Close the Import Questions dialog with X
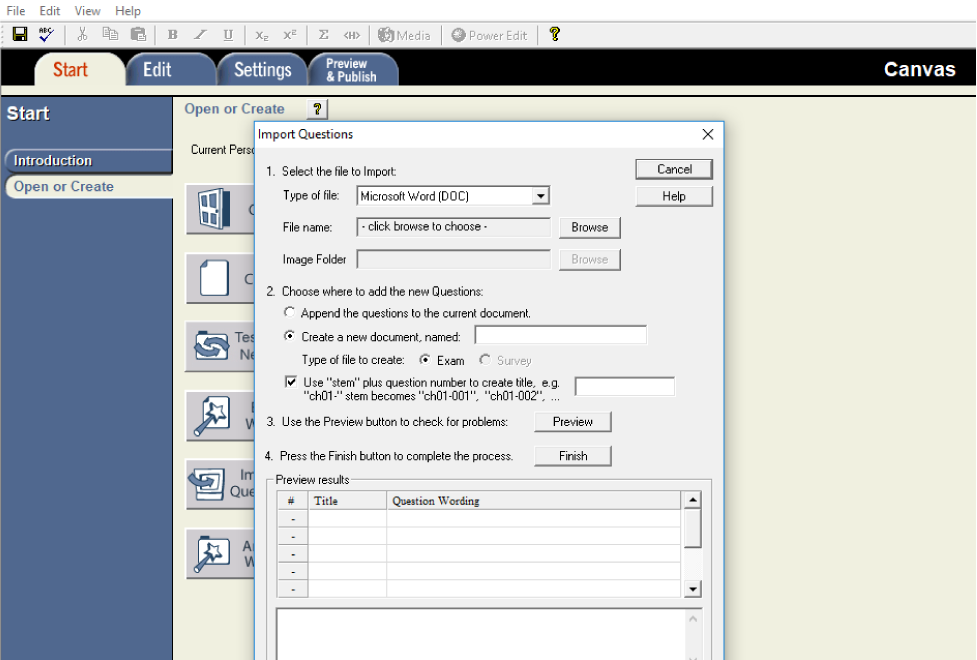Image resolution: width=977 pixels, height=660 pixels. click(708, 135)
